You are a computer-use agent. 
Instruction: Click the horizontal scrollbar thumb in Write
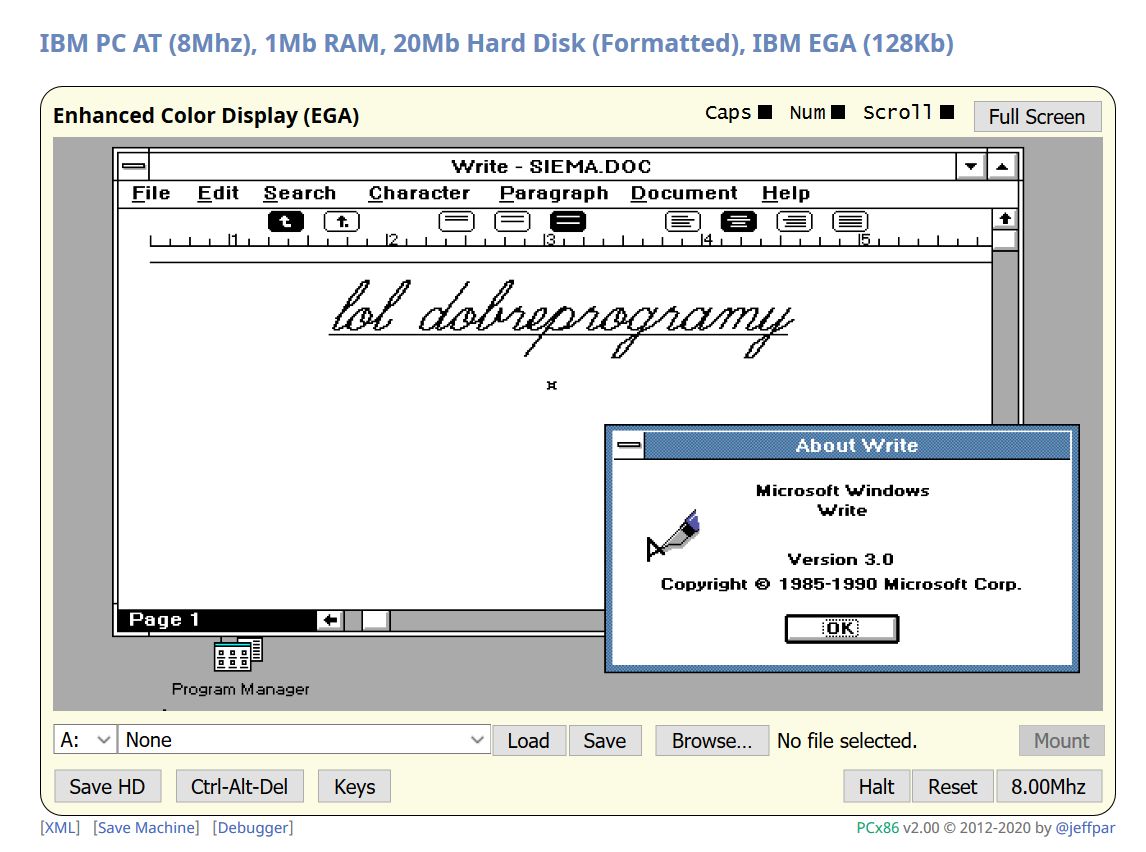point(376,620)
